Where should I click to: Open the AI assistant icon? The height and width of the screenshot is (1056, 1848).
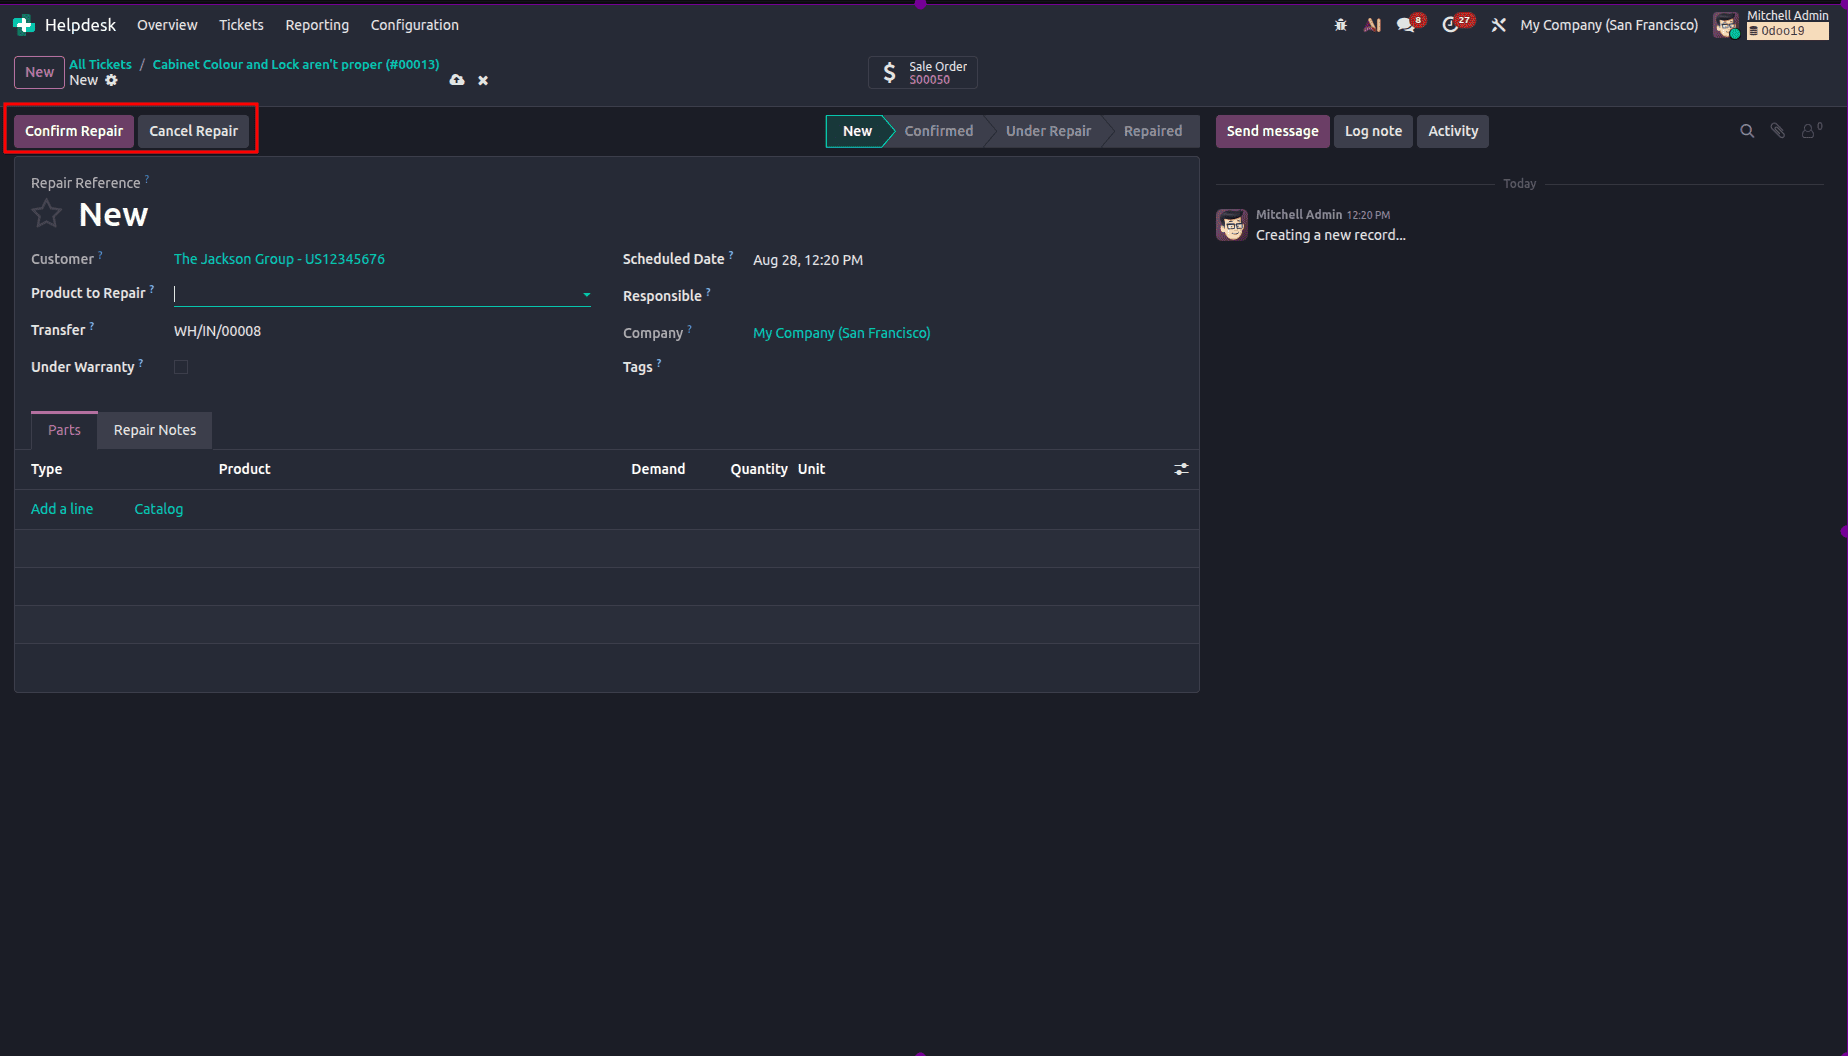click(1373, 25)
